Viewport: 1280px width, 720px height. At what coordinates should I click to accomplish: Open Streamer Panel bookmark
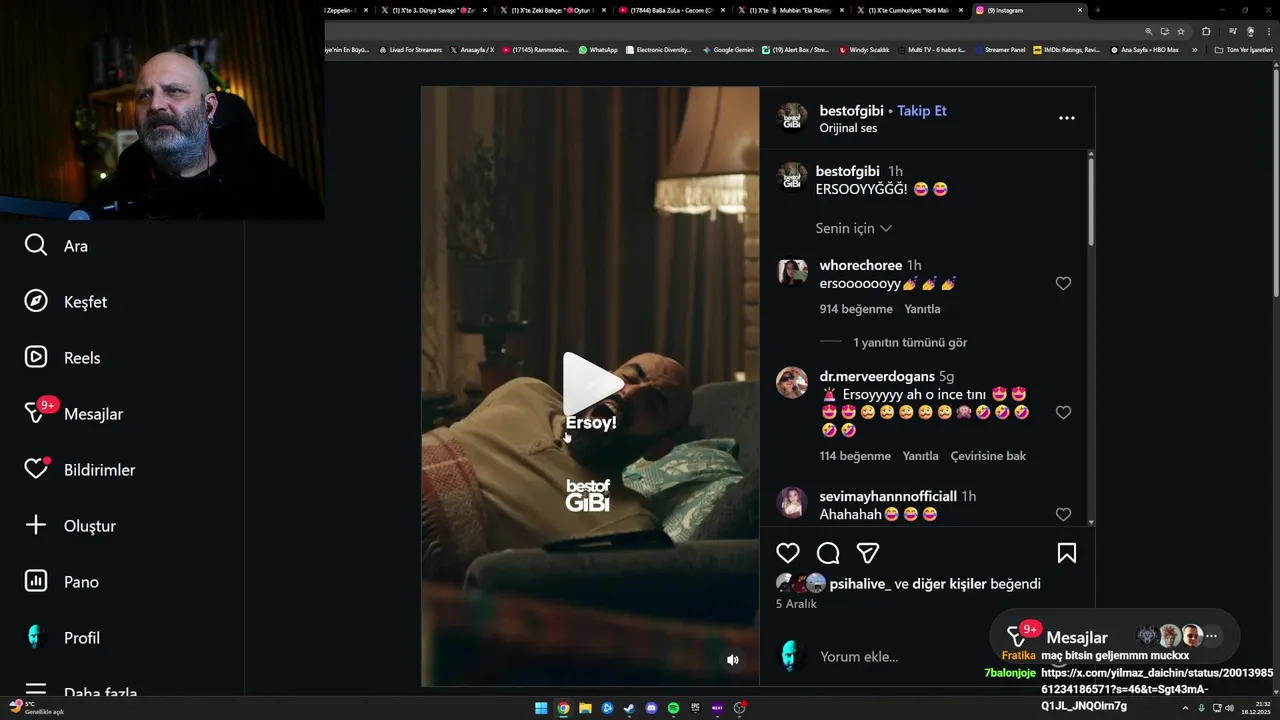[999, 50]
